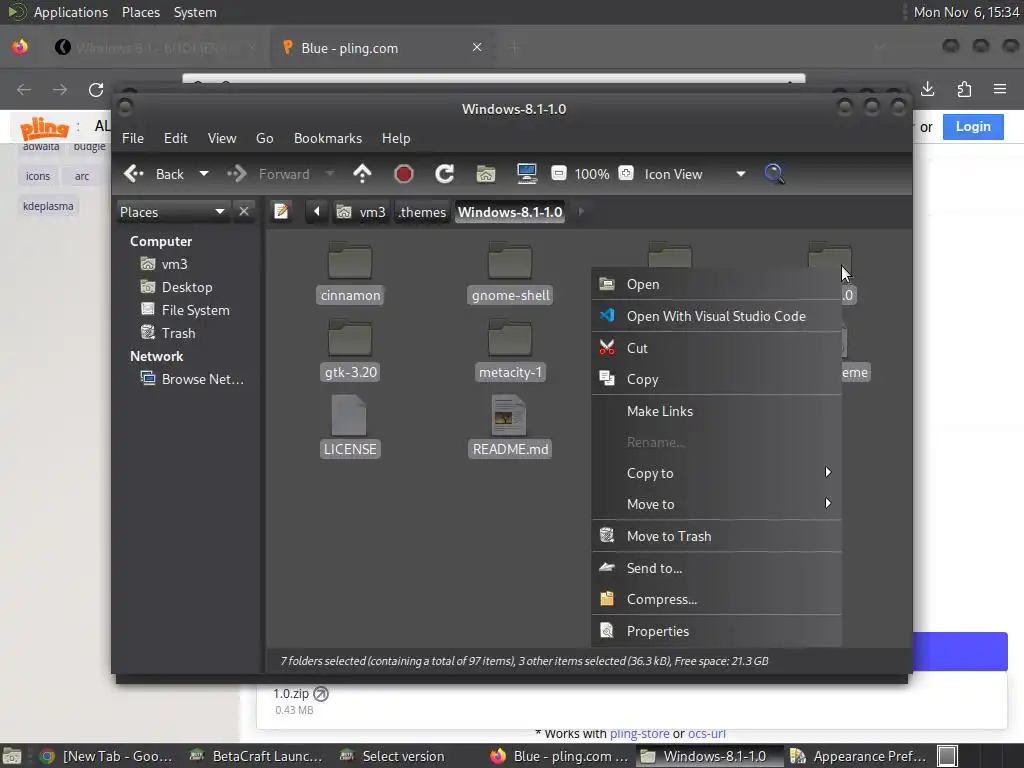The image size is (1024, 768).
Task: Toggle the location edit pencil icon
Action: 281,212
